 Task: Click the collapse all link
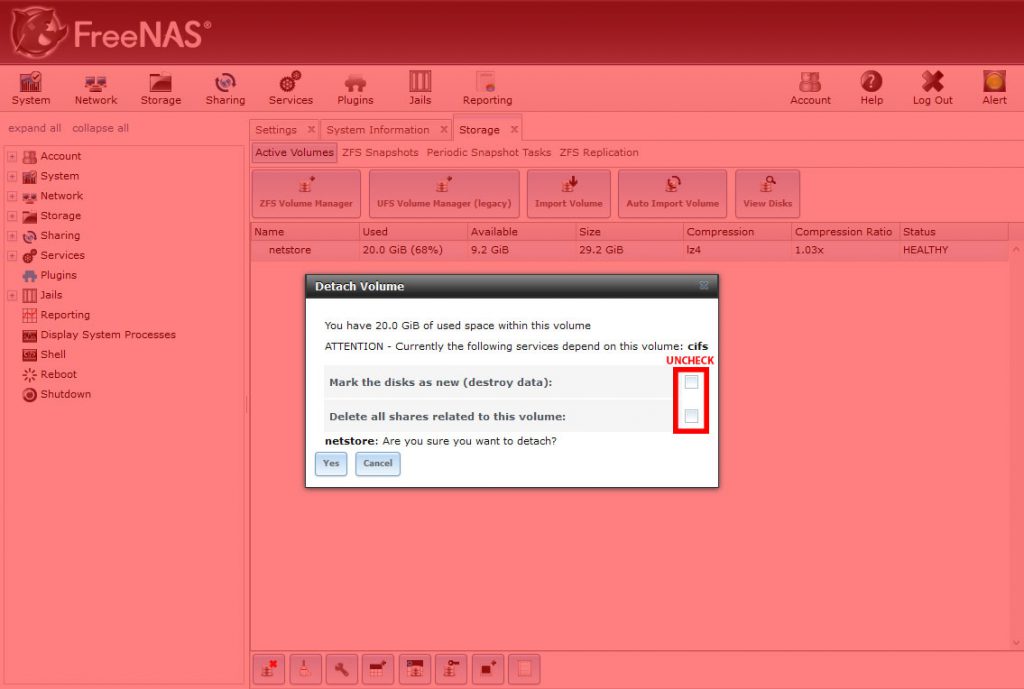tap(101, 129)
